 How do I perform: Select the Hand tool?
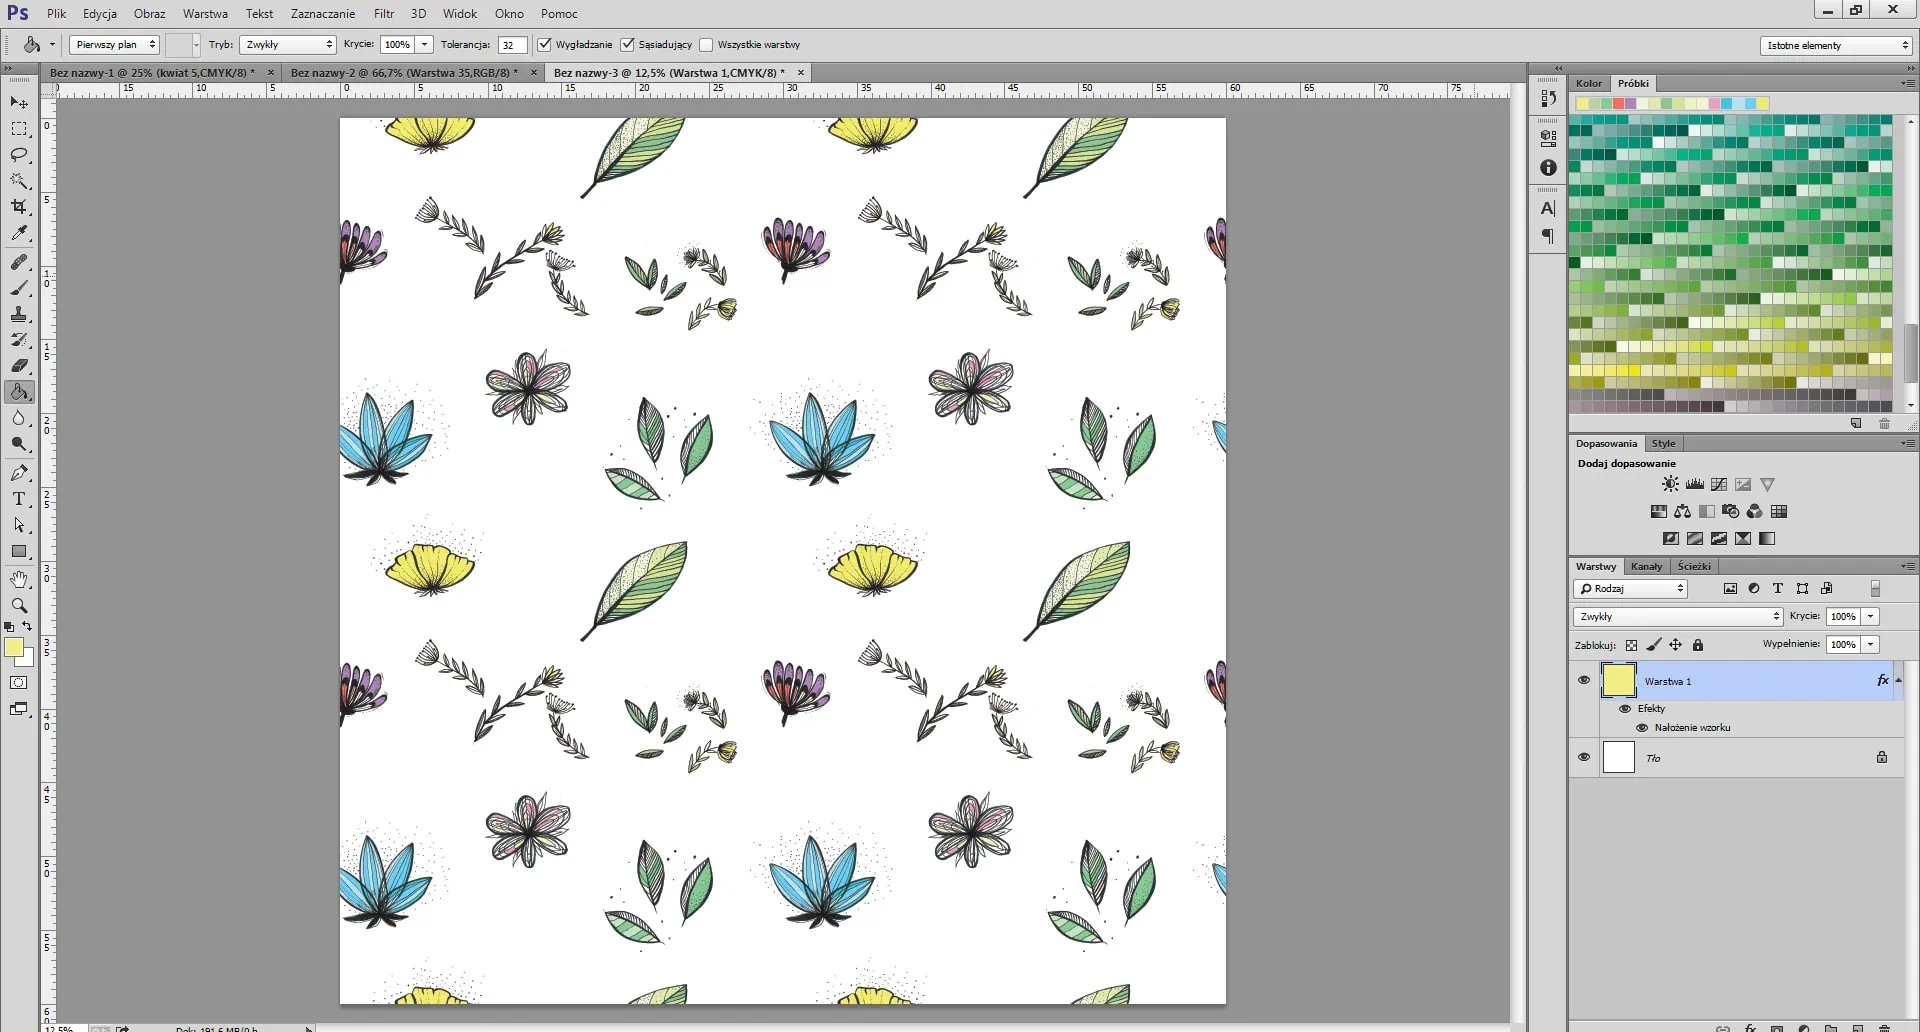[19, 579]
